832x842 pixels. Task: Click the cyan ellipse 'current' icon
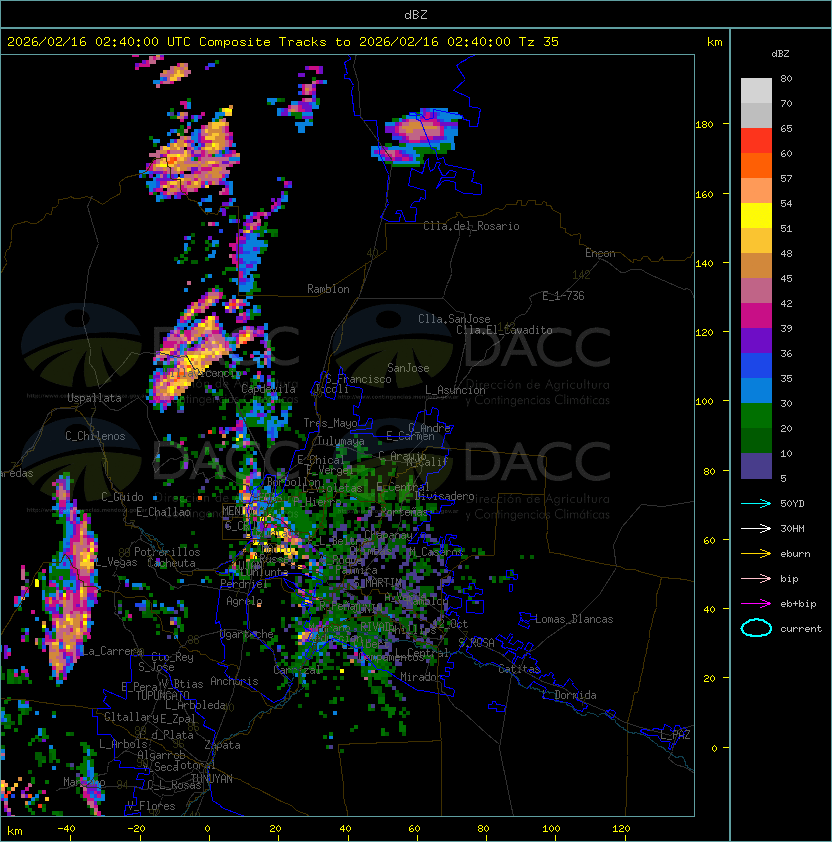(756, 628)
